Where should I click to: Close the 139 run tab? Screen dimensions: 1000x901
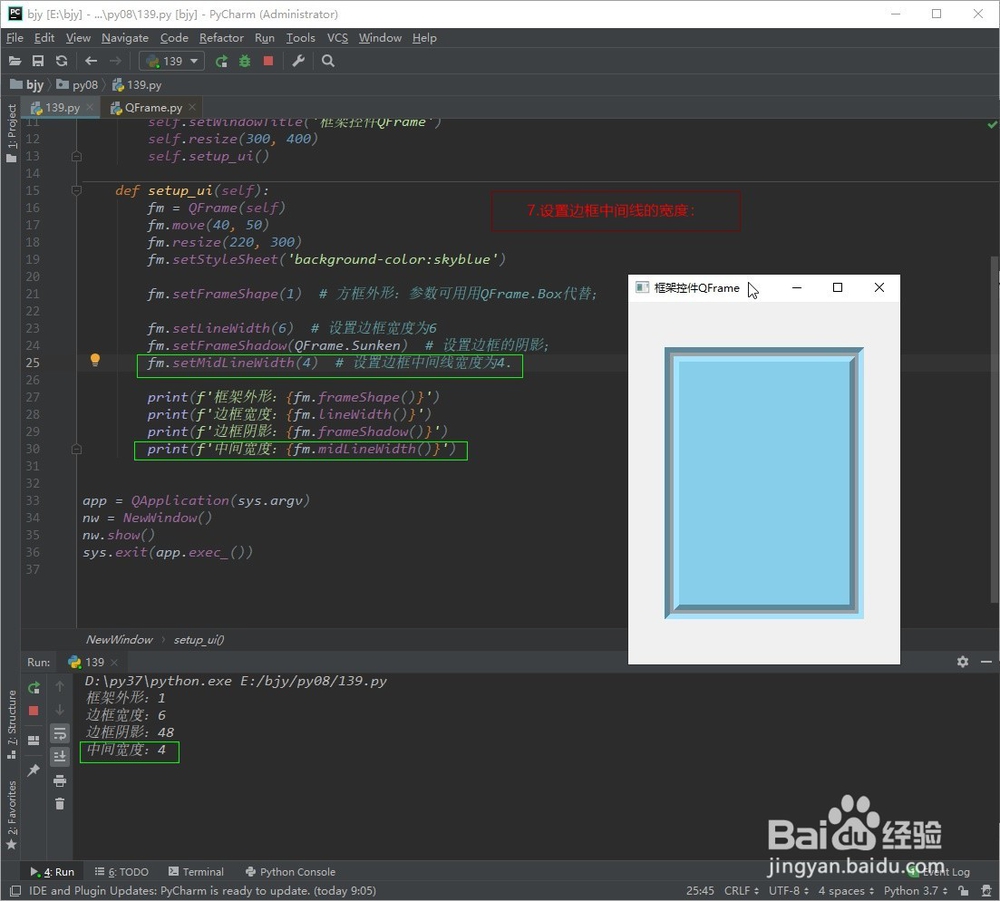coord(114,663)
